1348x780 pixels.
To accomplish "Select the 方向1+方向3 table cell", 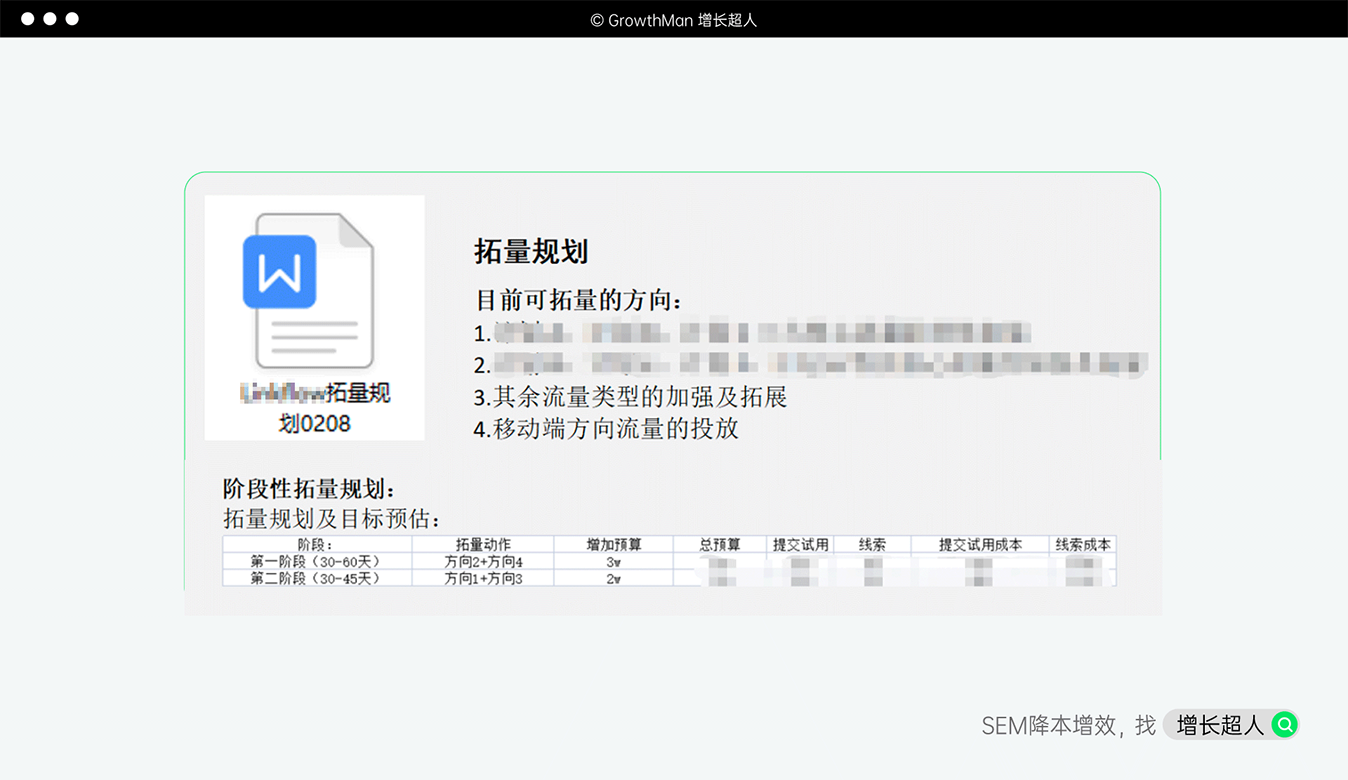I will 483,578.
